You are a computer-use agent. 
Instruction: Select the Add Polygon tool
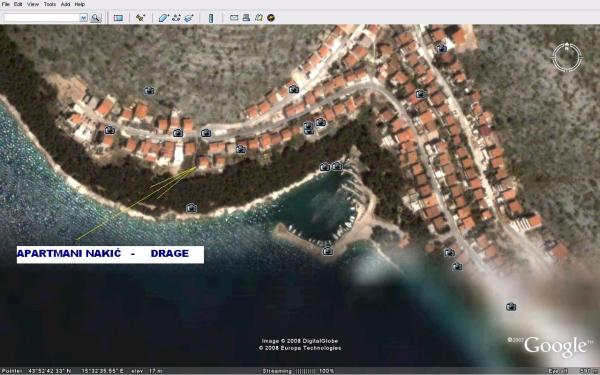(164, 18)
